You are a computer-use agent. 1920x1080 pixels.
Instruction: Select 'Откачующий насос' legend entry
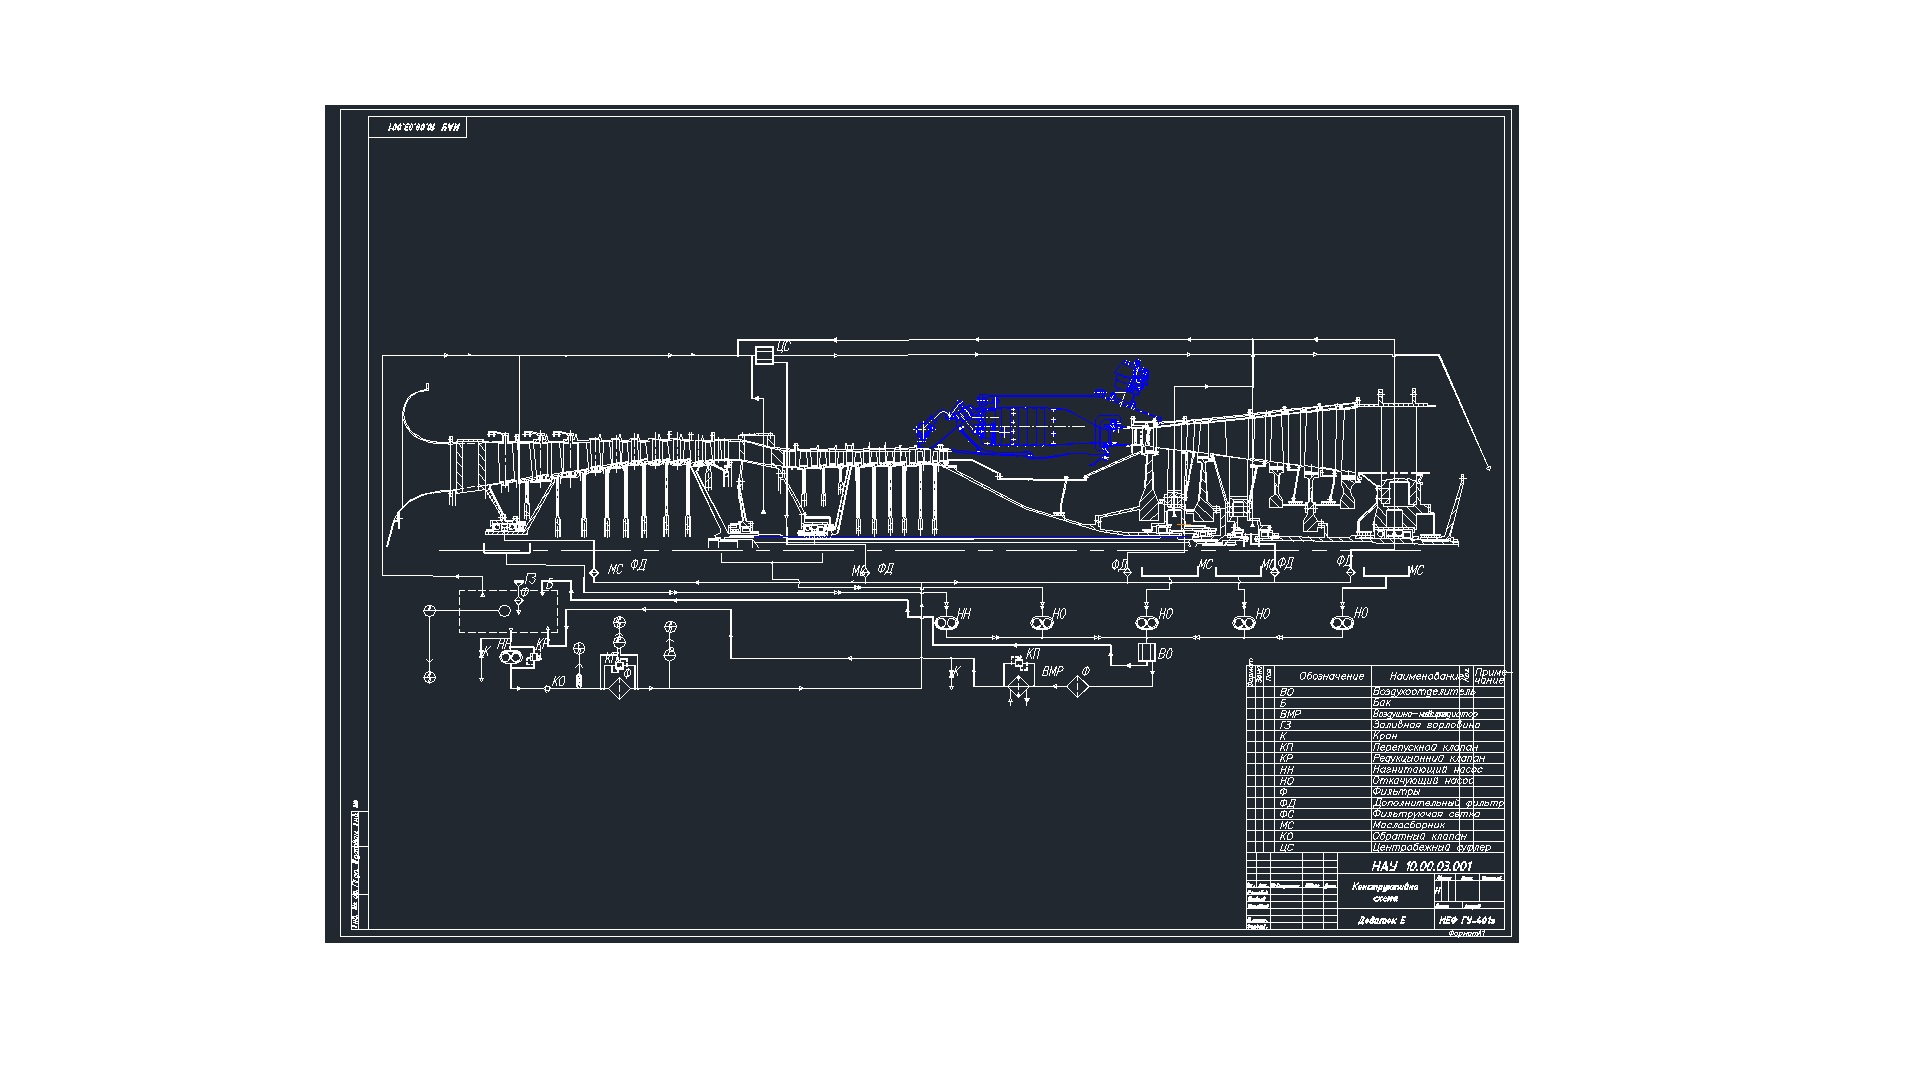tap(1423, 780)
